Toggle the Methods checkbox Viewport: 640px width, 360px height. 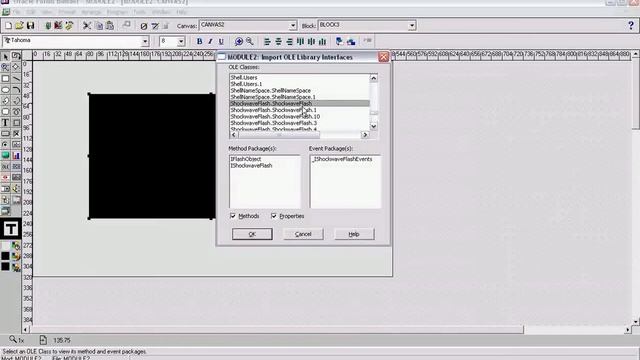point(233,216)
